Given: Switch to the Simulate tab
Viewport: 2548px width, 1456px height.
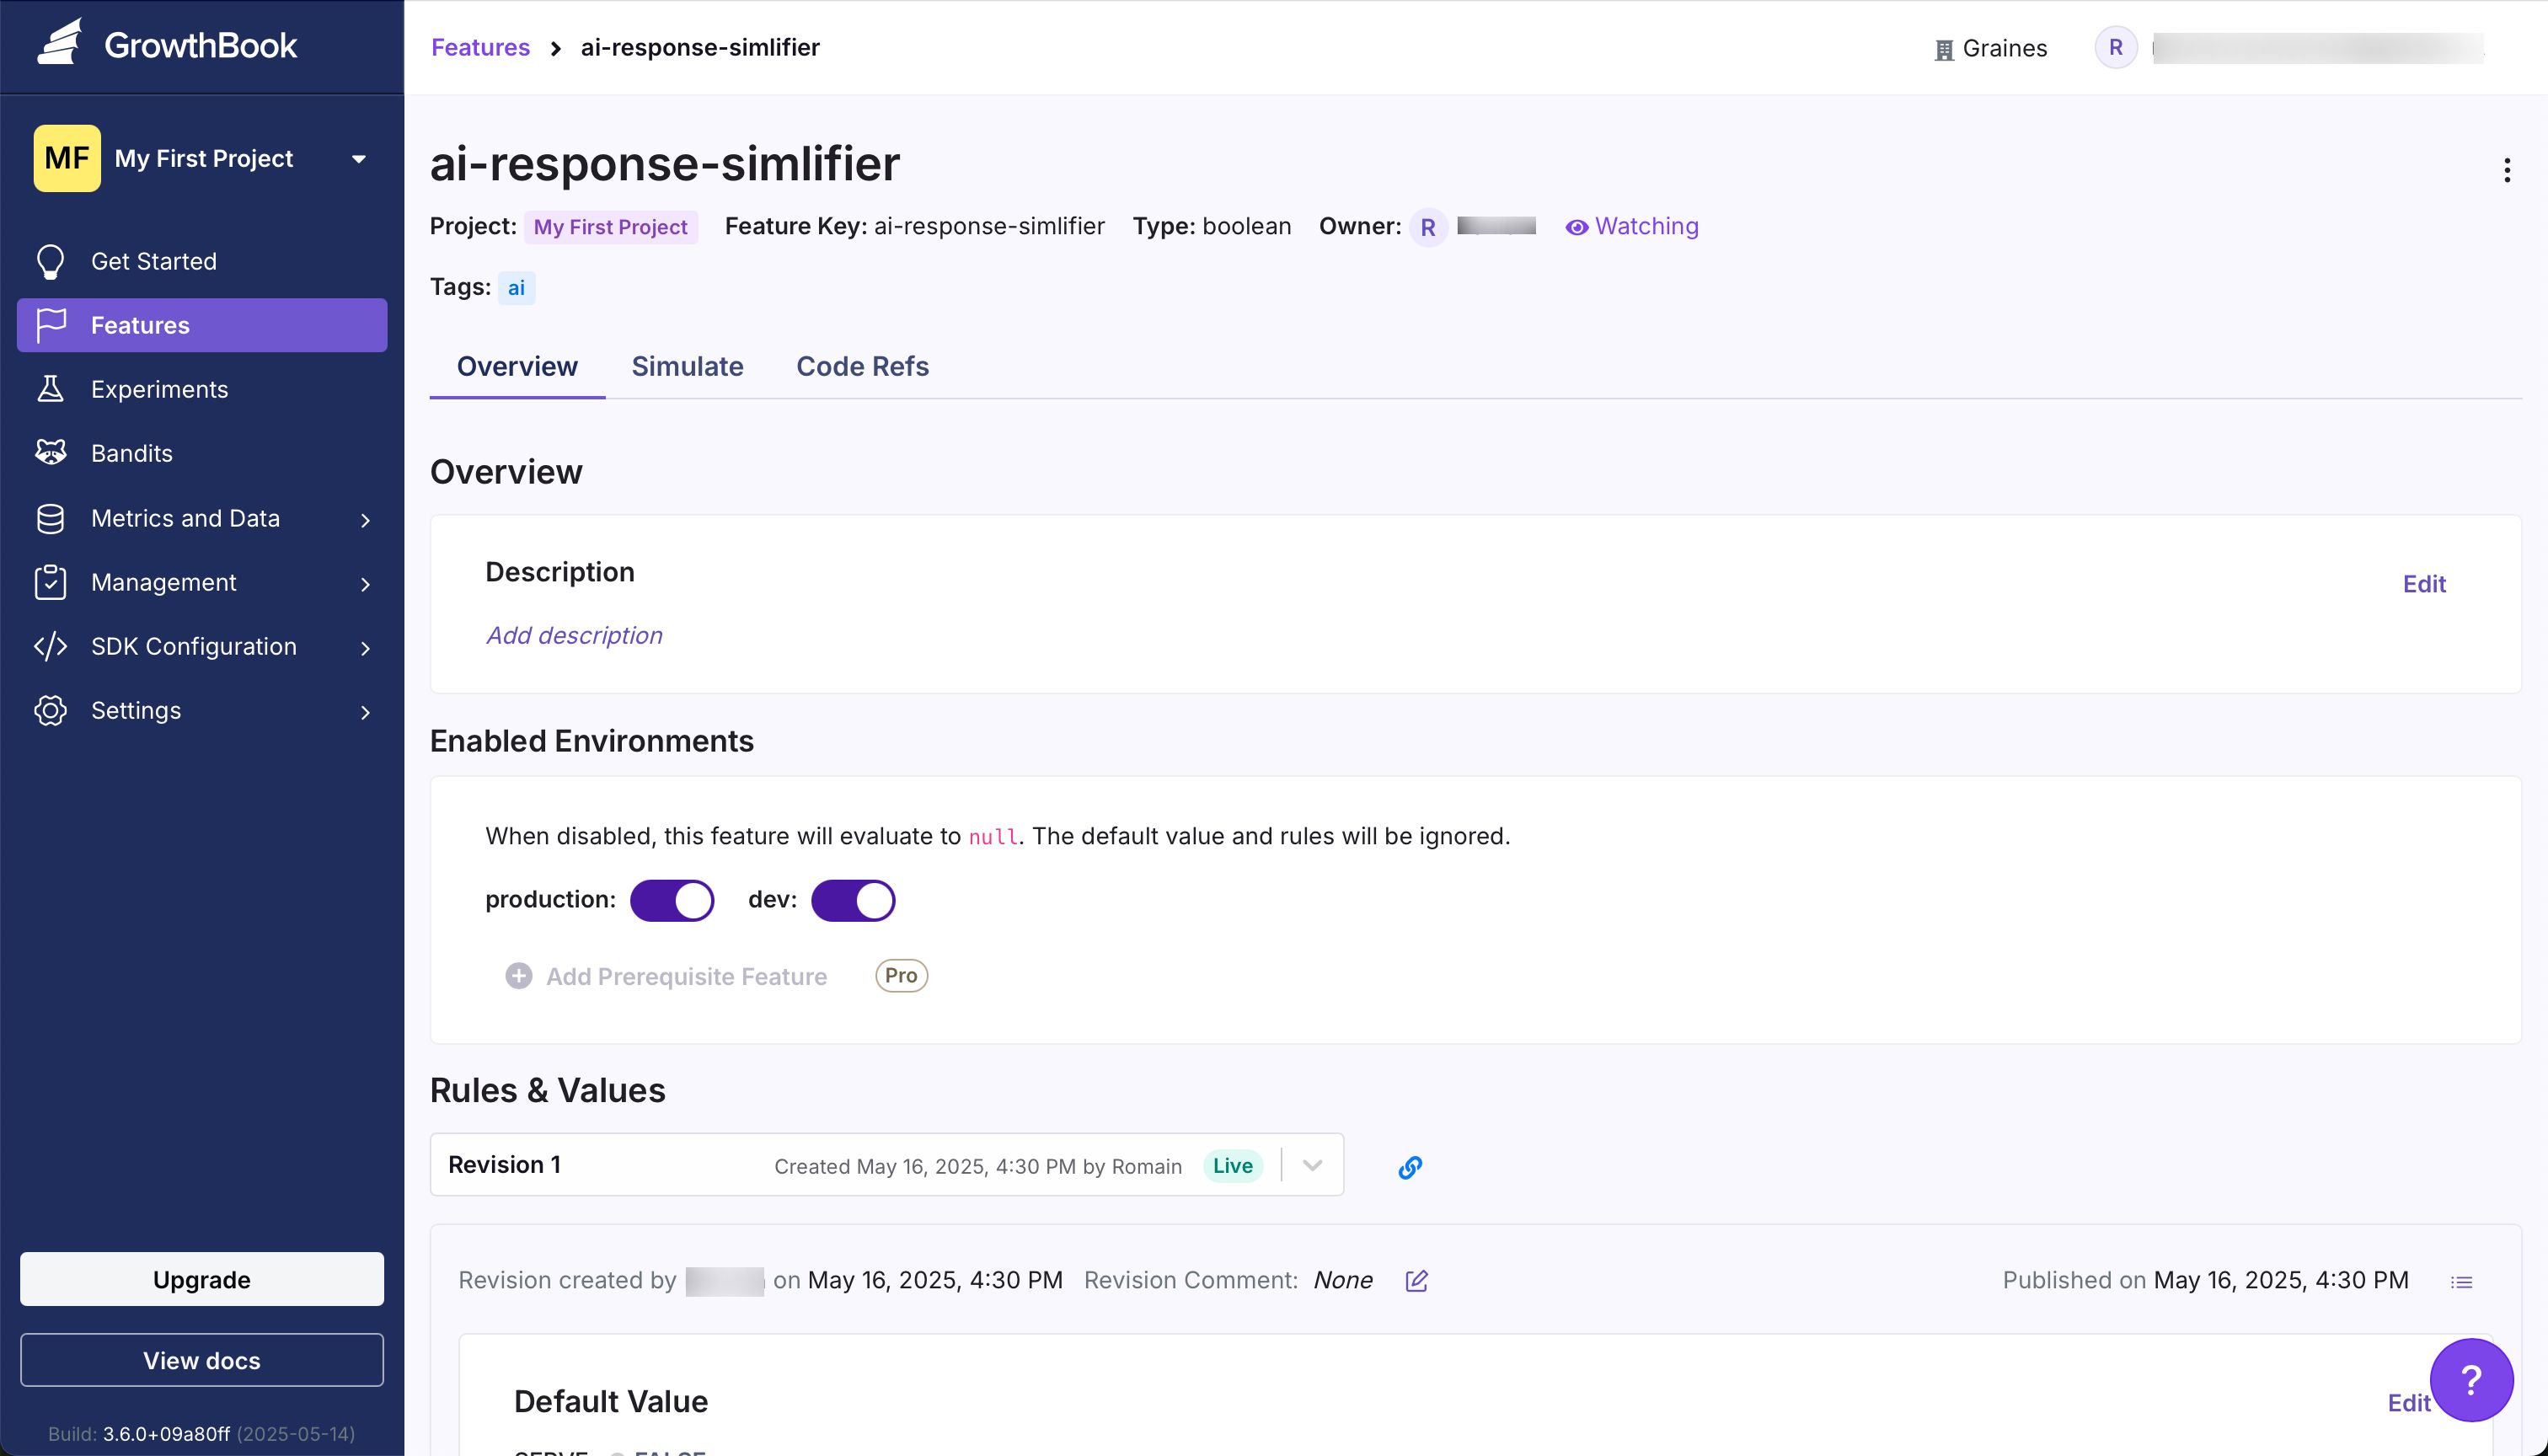Looking at the screenshot, I should click(x=687, y=366).
